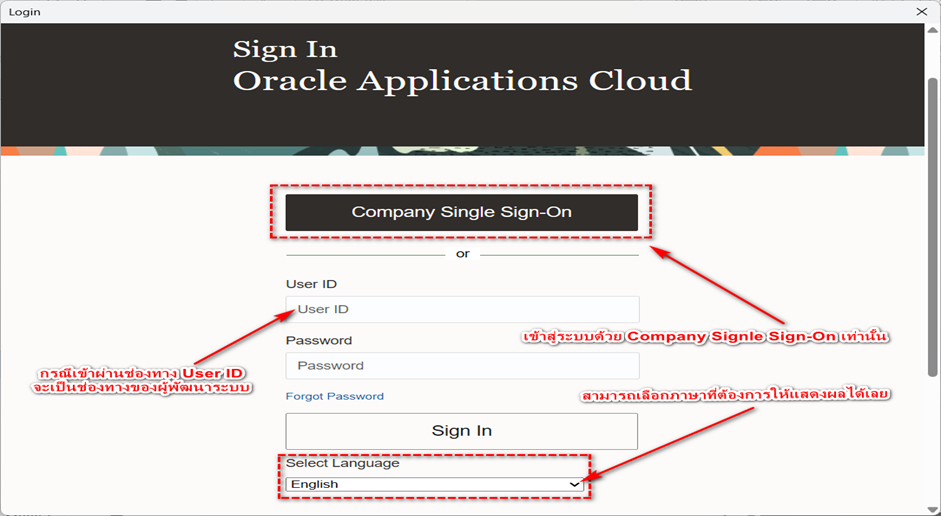Focus the Password input field
Image resolution: width=941 pixels, height=516 pixels.
tap(461, 365)
